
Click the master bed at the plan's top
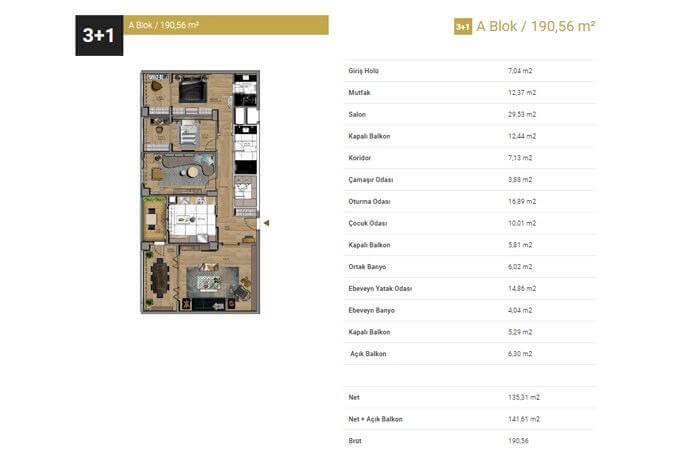192,92
